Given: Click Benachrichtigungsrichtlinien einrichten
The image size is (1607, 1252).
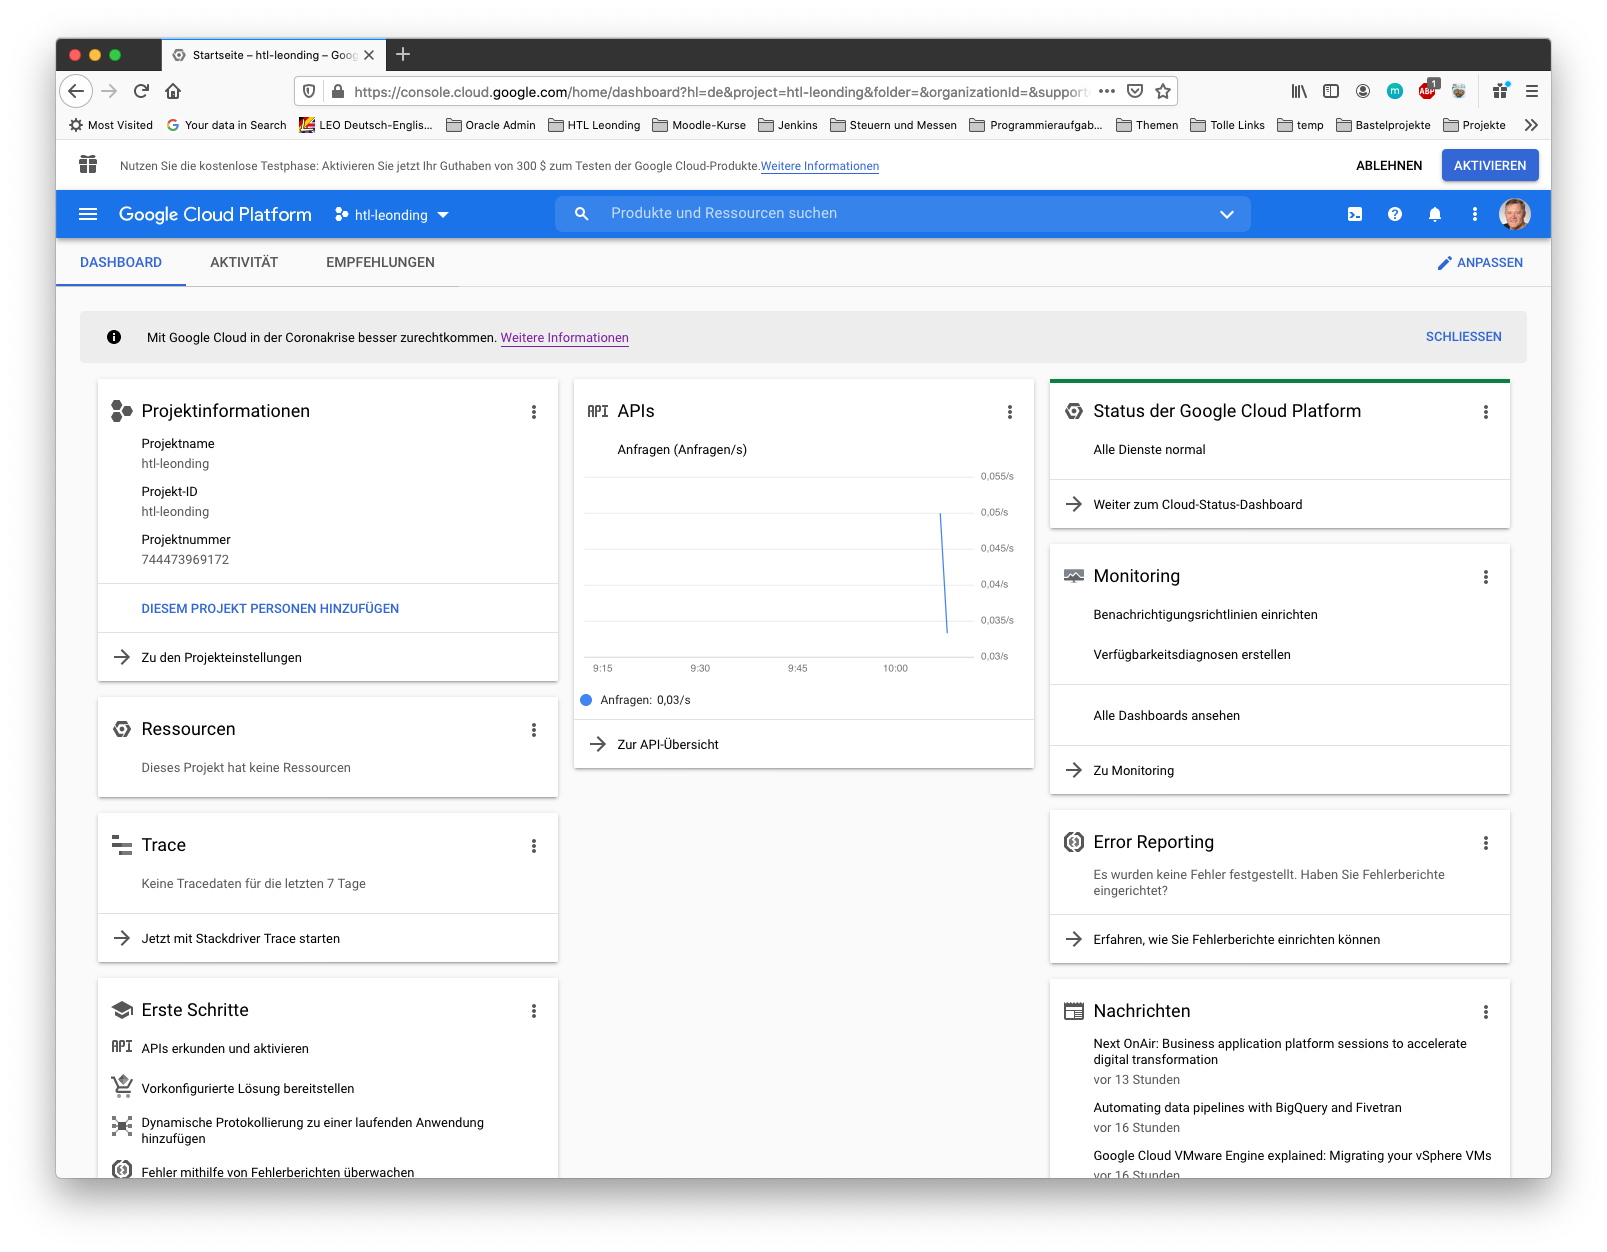Looking at the screenshot, I should click(1205, 615).
